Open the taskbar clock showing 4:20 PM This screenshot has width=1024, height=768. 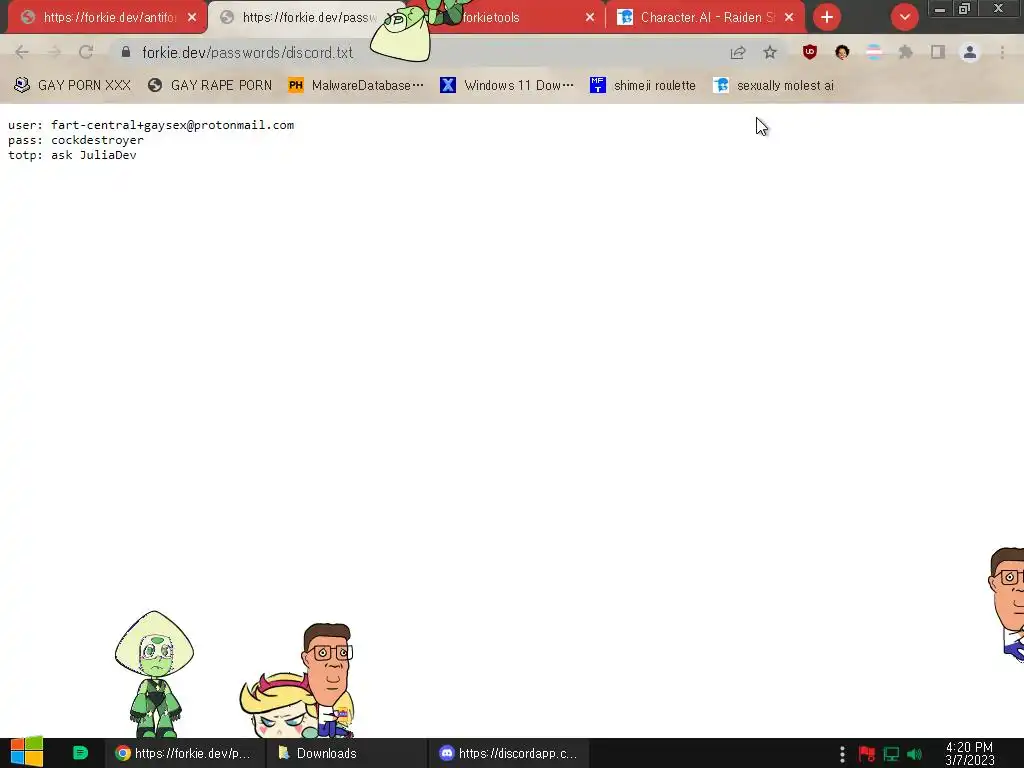970,754
